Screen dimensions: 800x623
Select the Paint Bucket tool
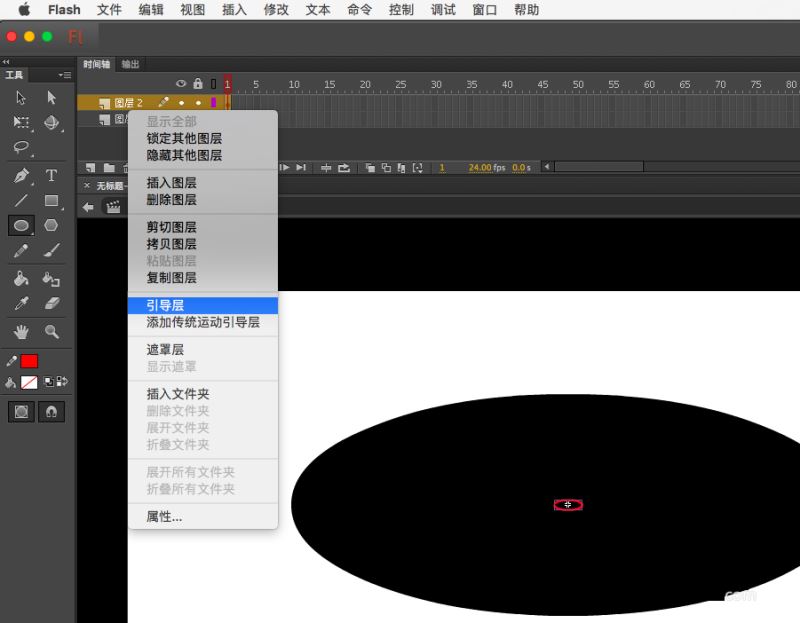click(x=21, y=279)
